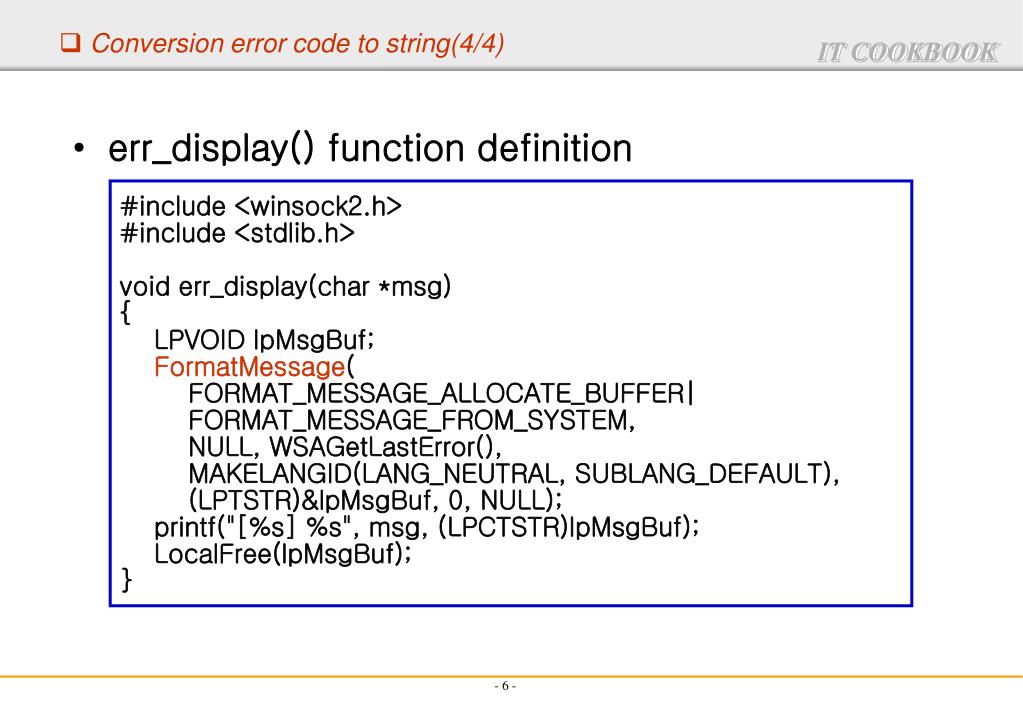
Task: Click the red 'FormatMessage' function name
Action: coord(249,367)
